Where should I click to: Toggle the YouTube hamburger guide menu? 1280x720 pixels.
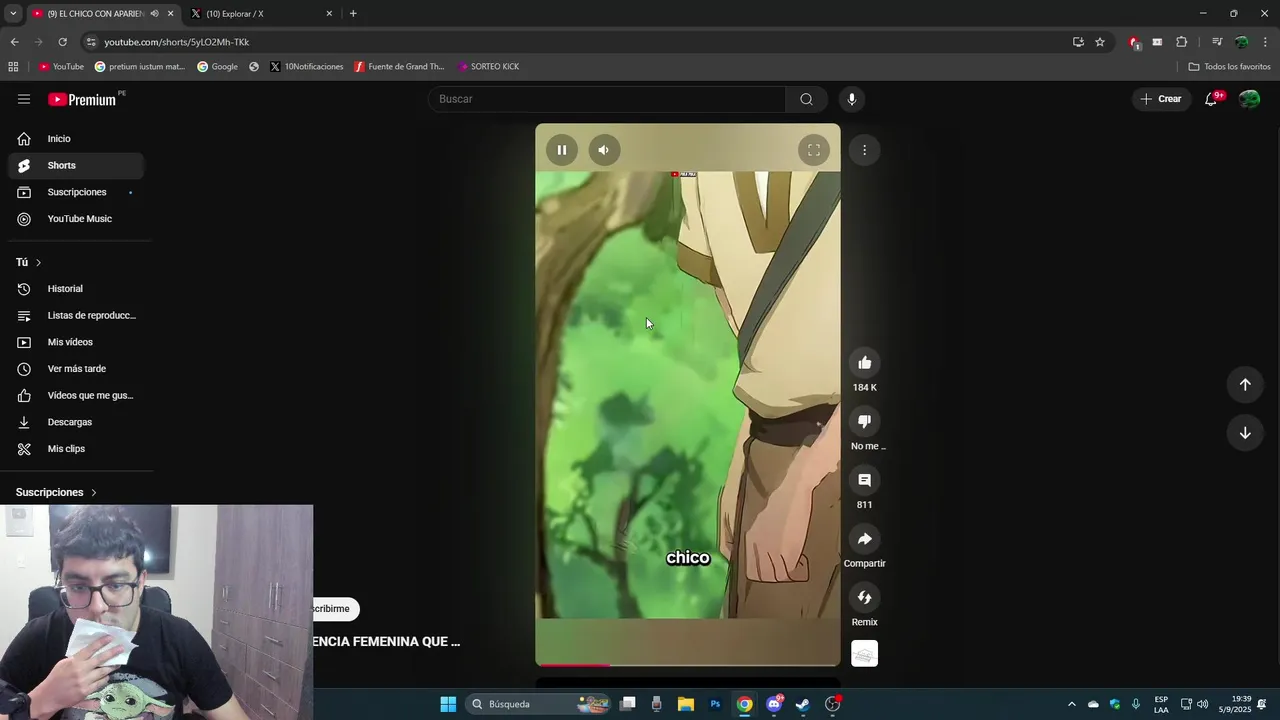pos(24,99)
